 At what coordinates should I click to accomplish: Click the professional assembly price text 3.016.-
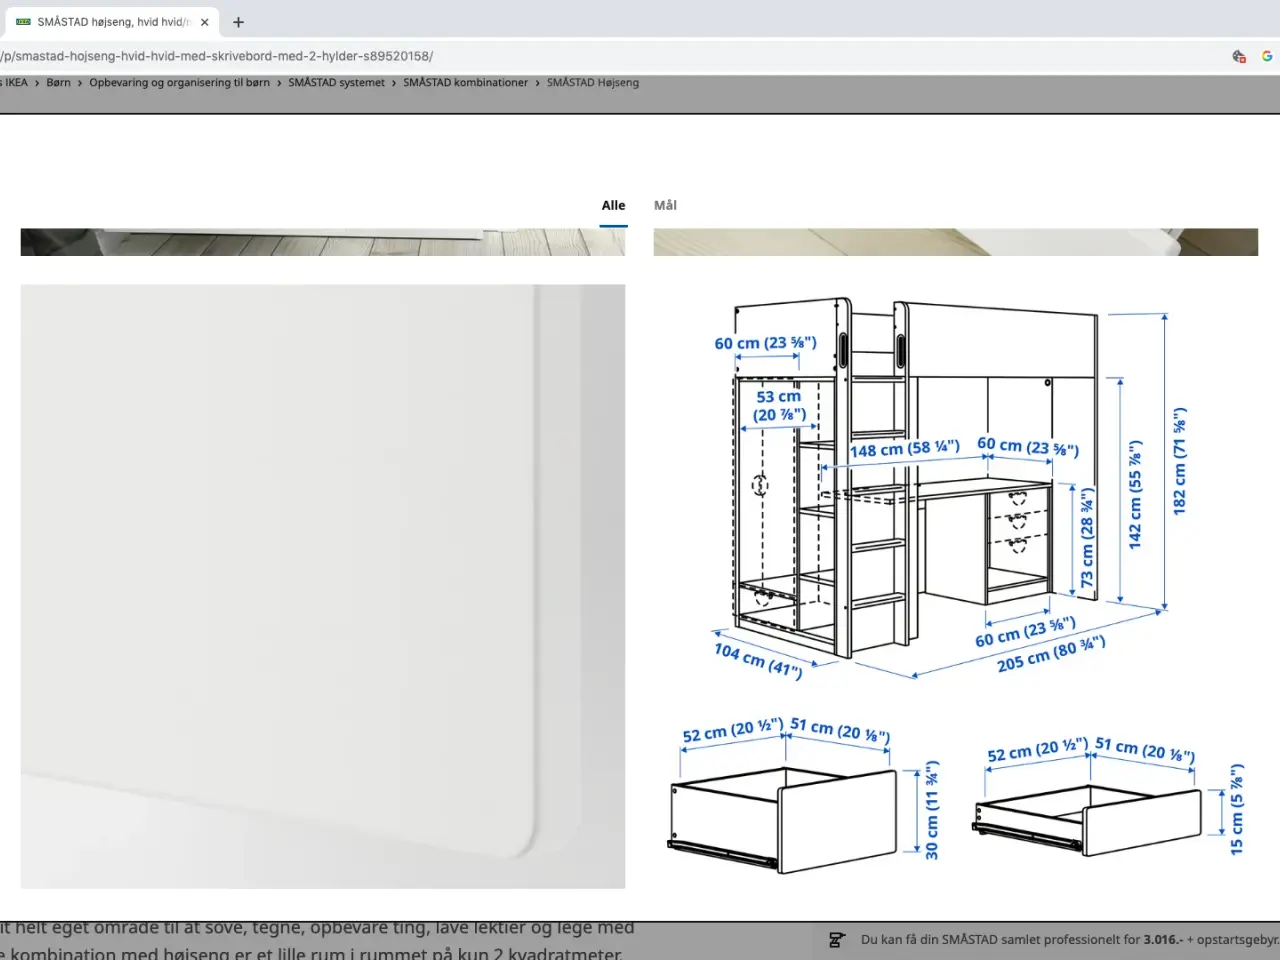coord(1163,940)
